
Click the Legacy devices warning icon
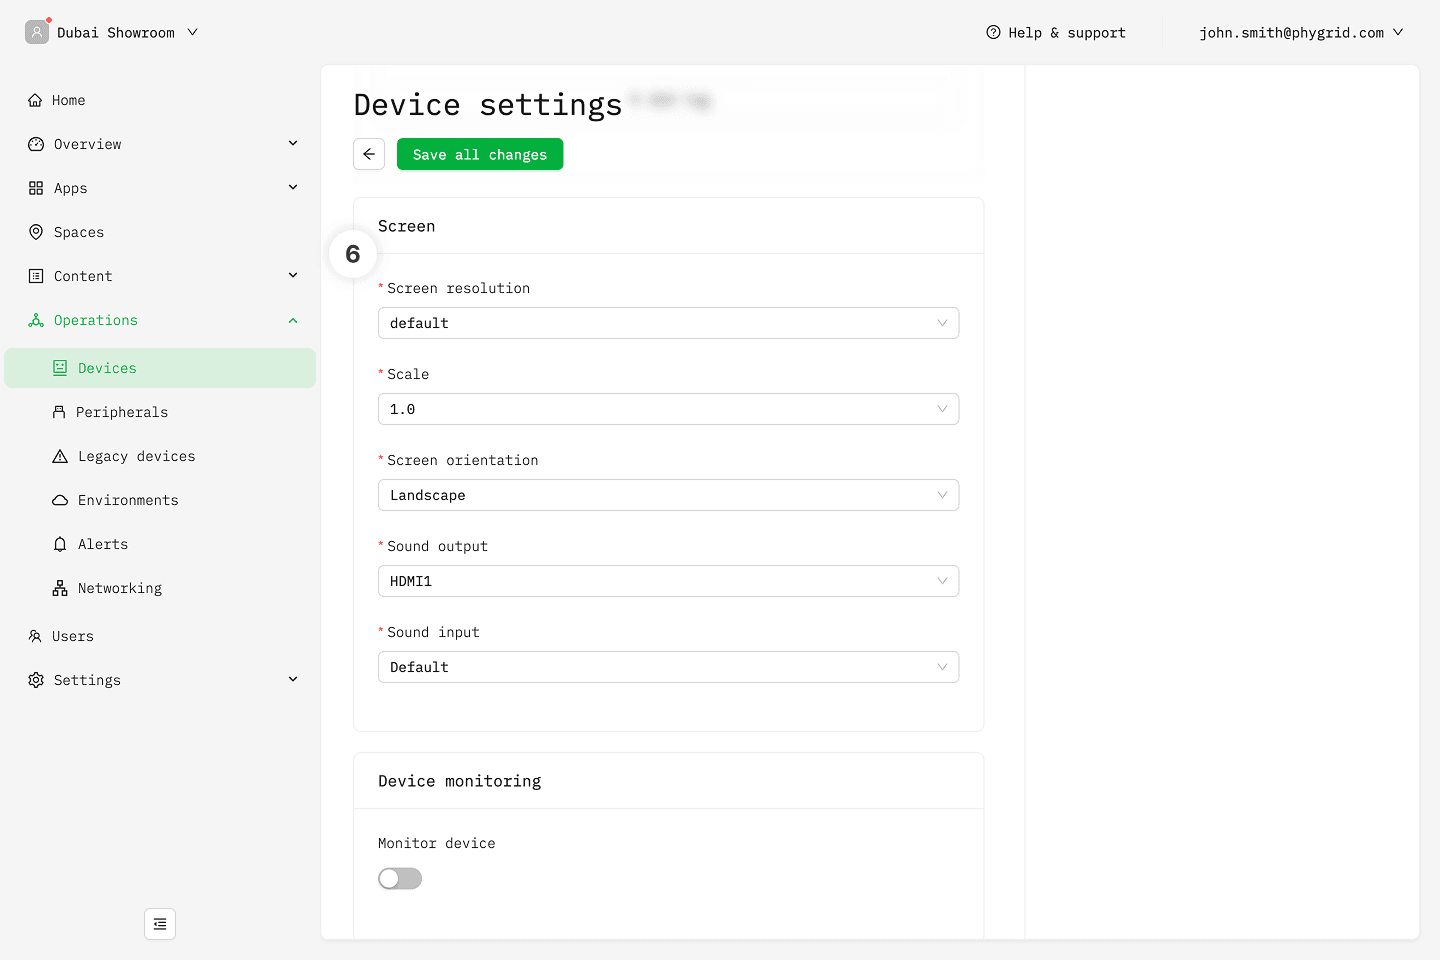point(60,456)
